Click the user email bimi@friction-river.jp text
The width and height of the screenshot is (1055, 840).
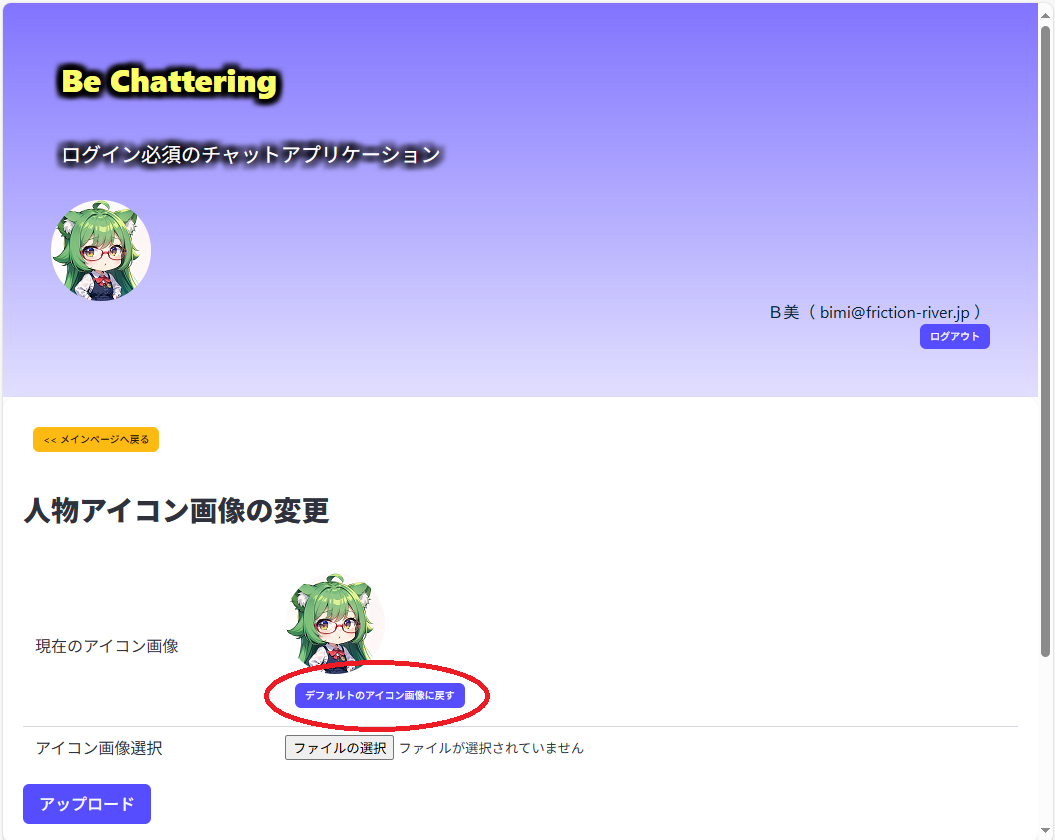point(894,312)
